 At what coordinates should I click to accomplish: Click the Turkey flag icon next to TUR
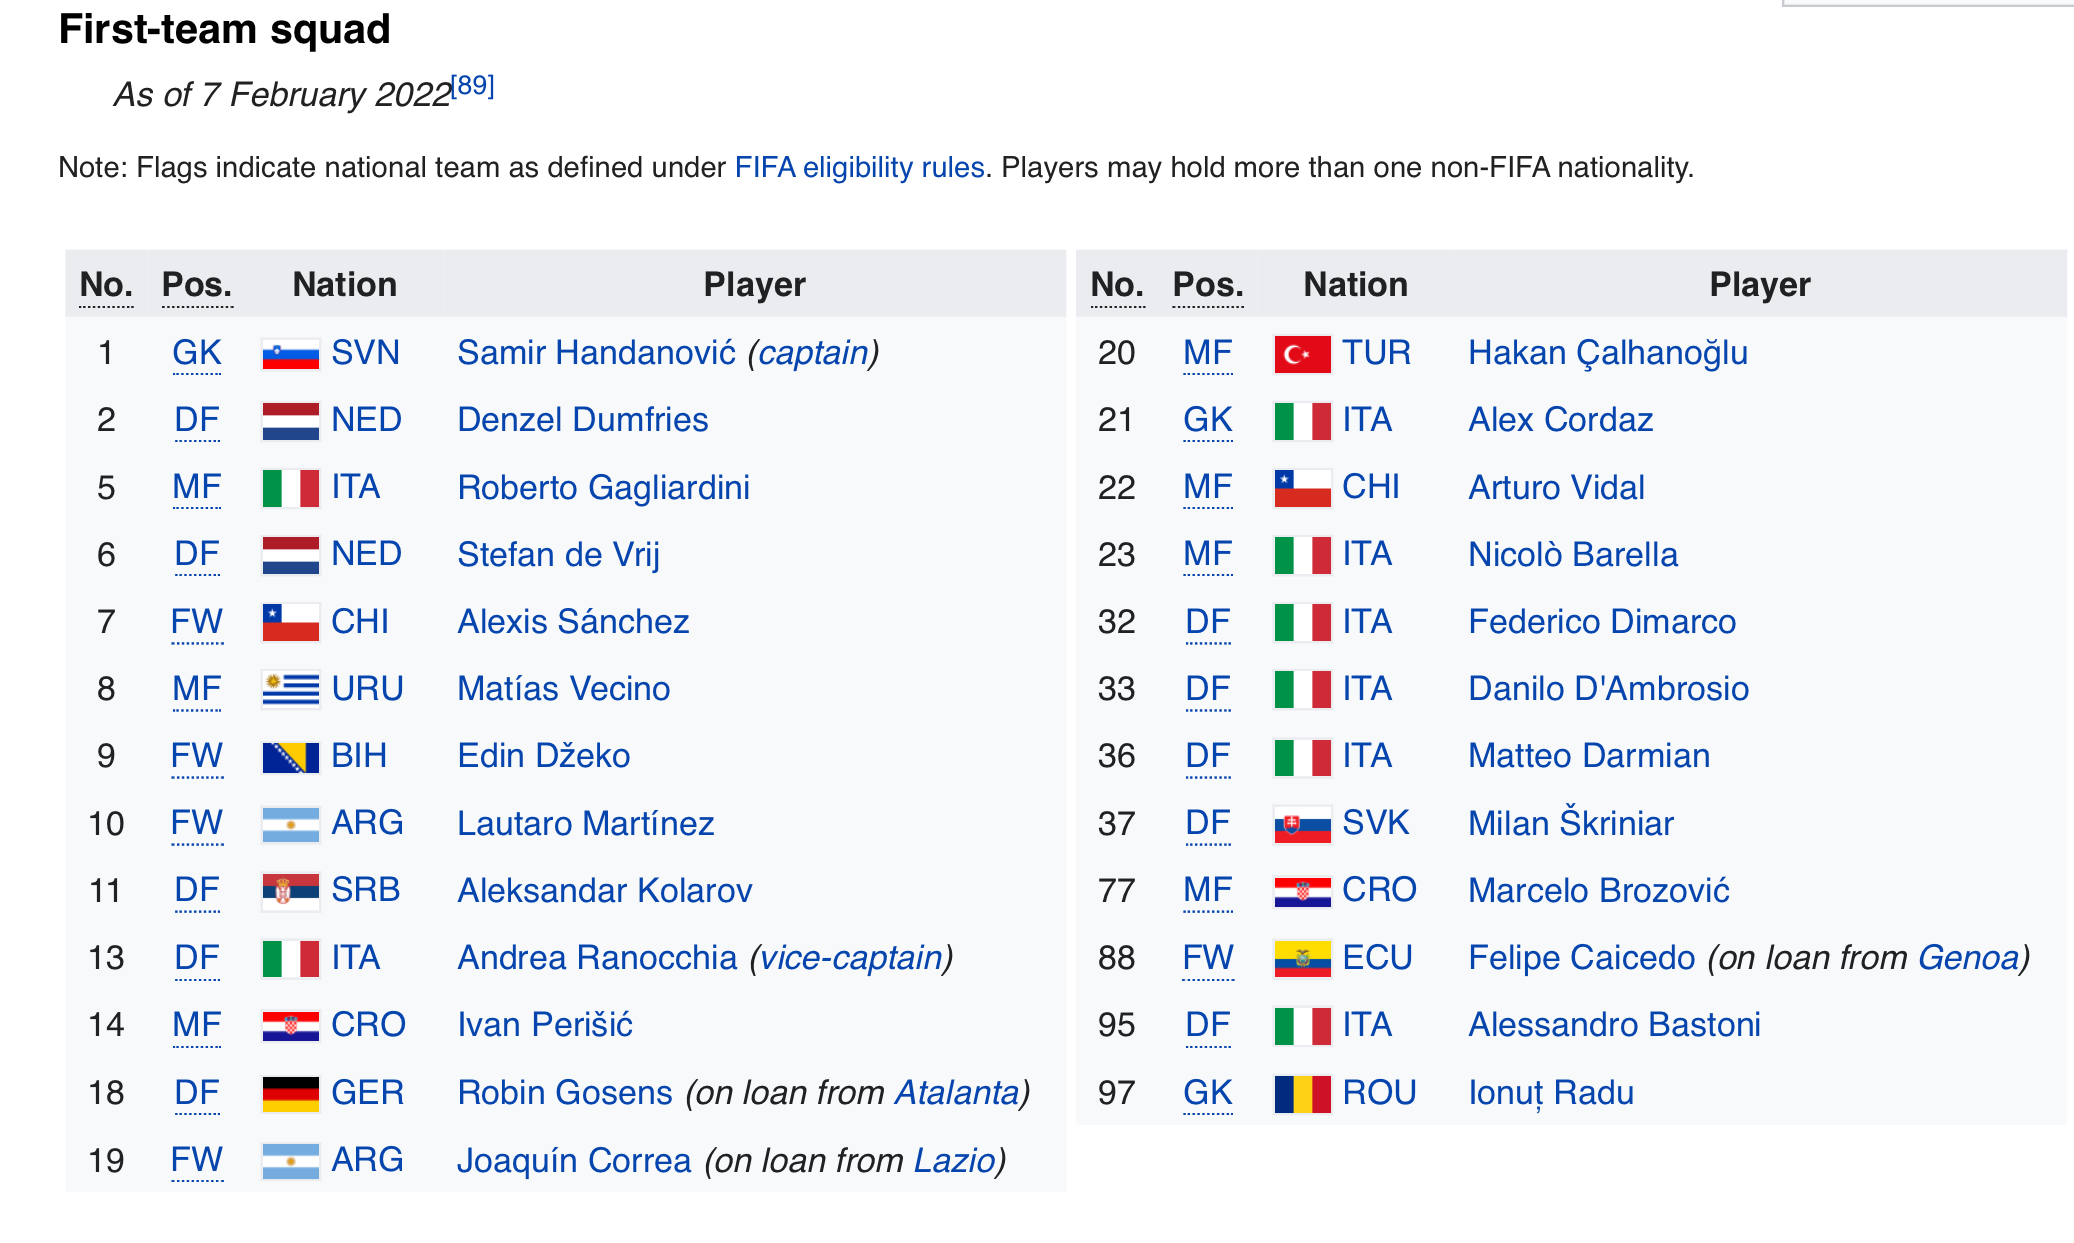pyautogui.click(x=1302, y=354)
